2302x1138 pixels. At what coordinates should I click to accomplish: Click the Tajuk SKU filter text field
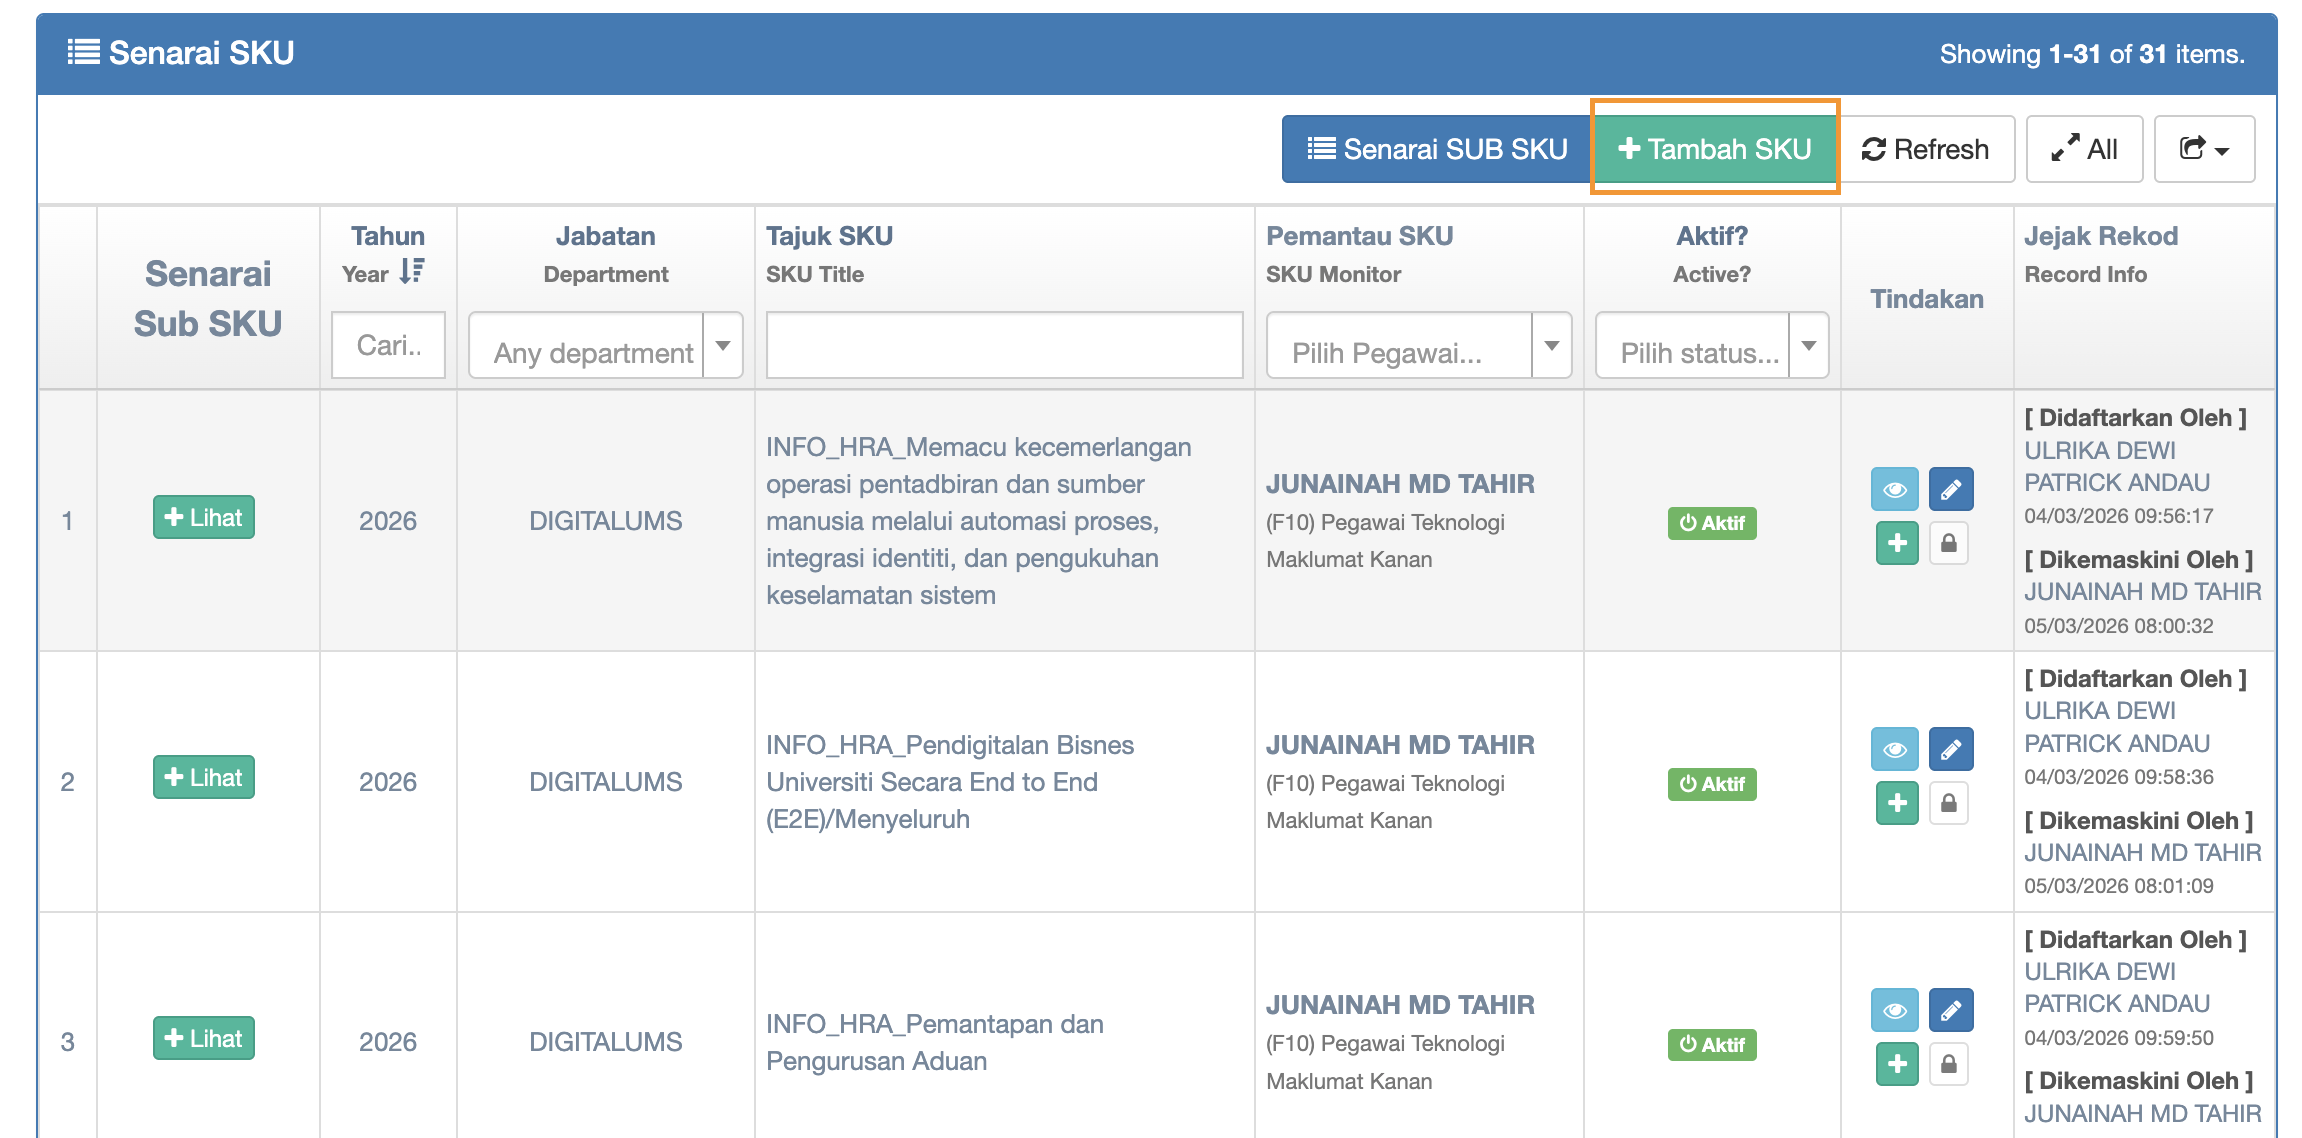point(1004,346)
